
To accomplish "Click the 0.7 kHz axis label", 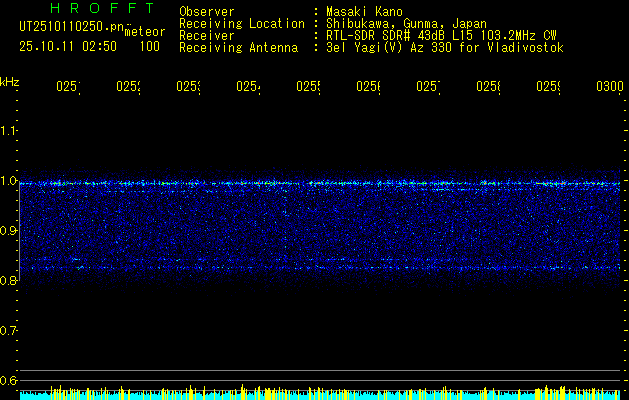I will click(8, 331).
